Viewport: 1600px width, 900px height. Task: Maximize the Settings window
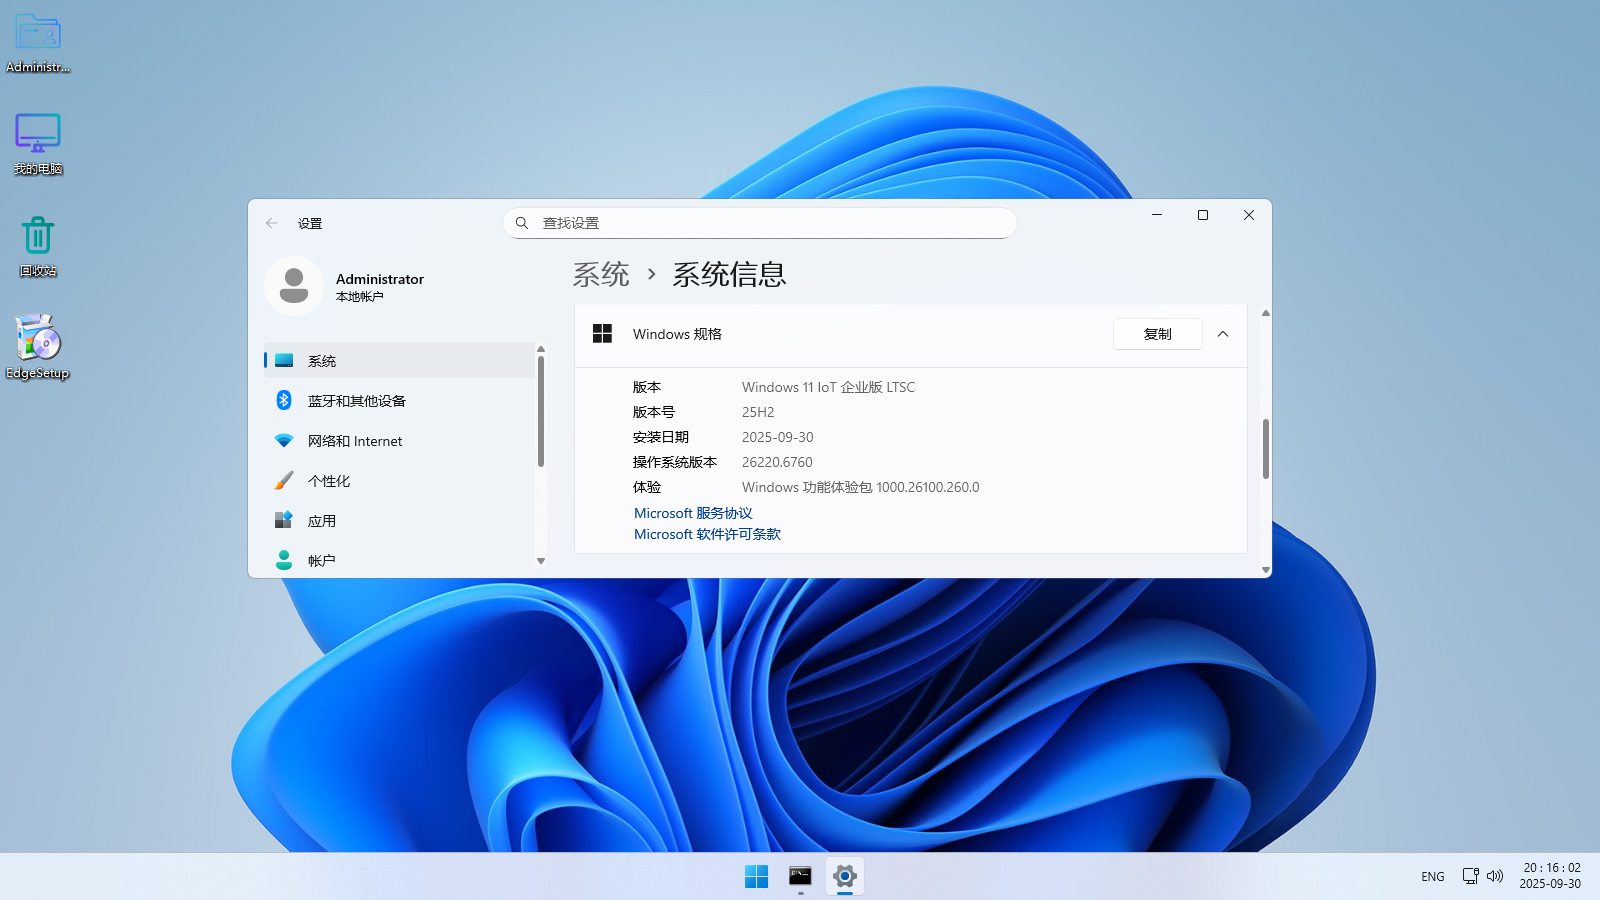click(1203, 215)
